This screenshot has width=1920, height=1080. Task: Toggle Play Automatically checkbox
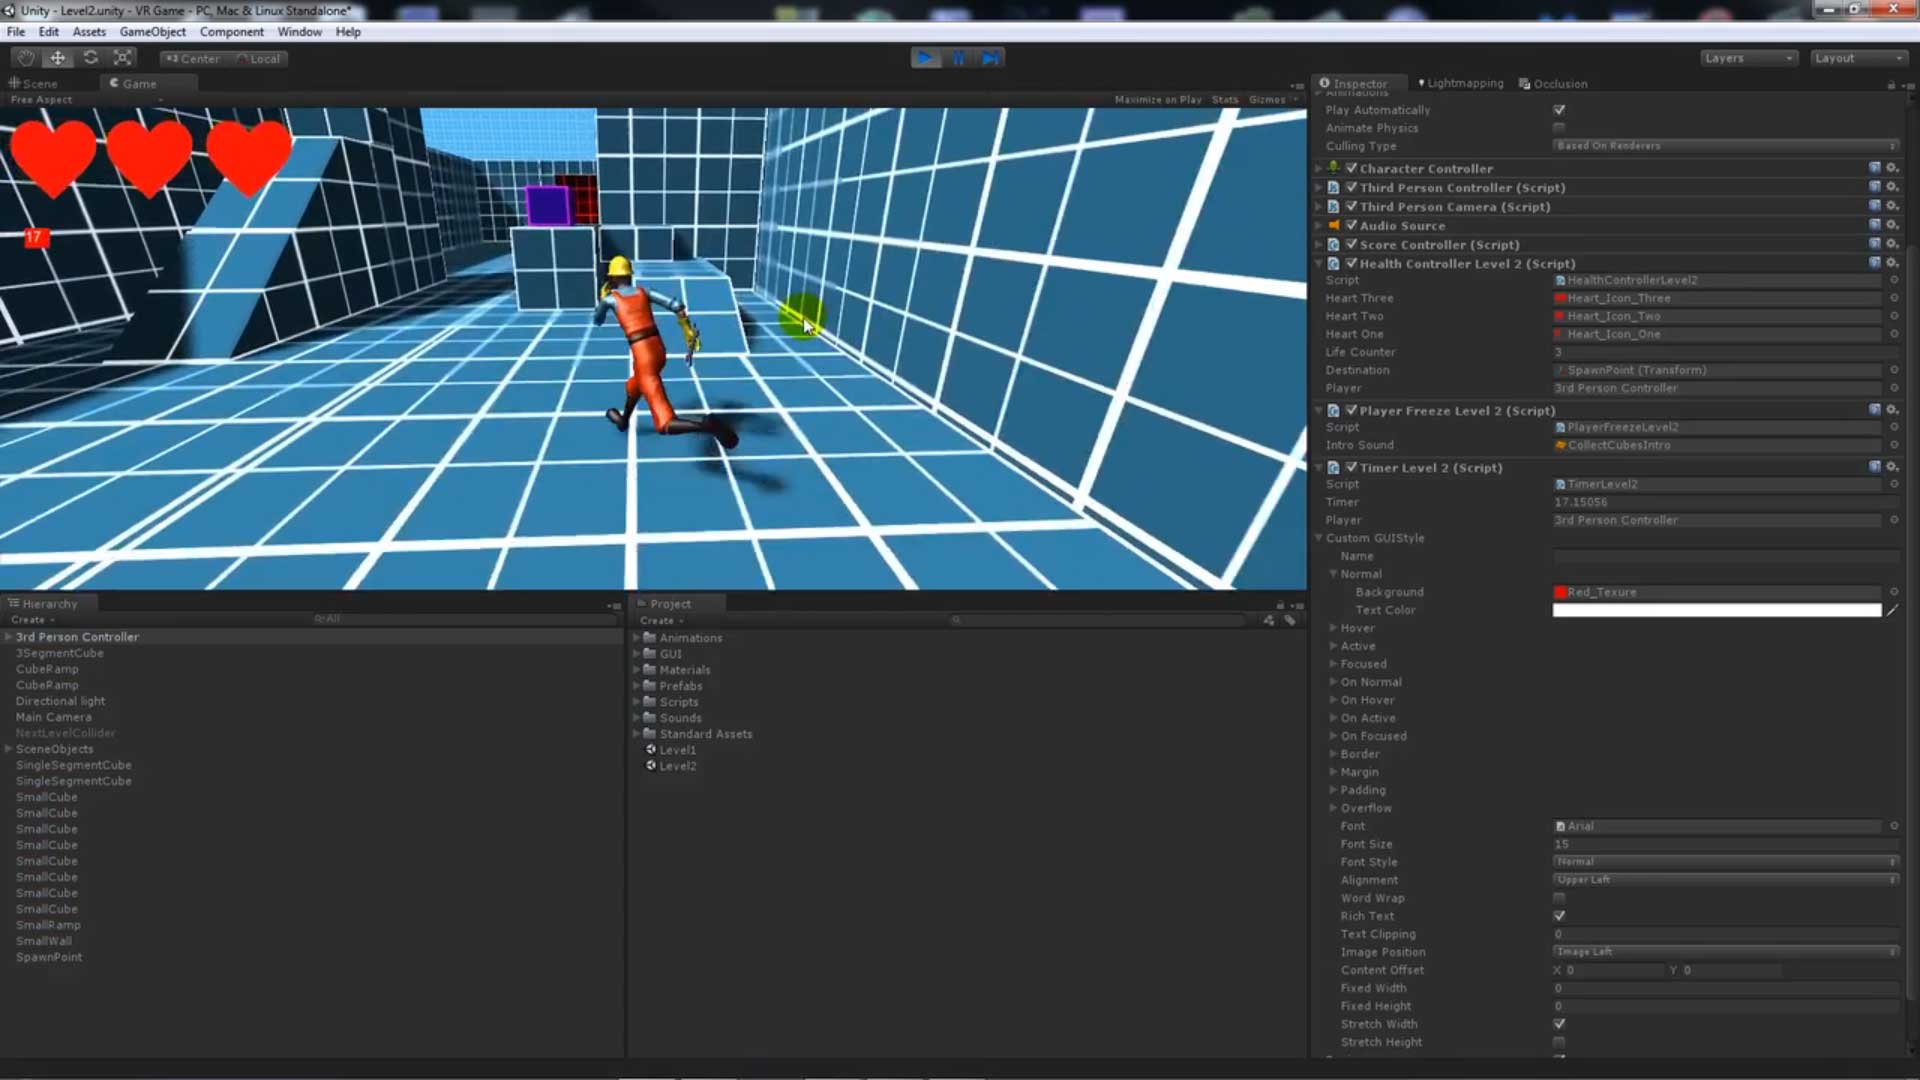[1559, 110]
